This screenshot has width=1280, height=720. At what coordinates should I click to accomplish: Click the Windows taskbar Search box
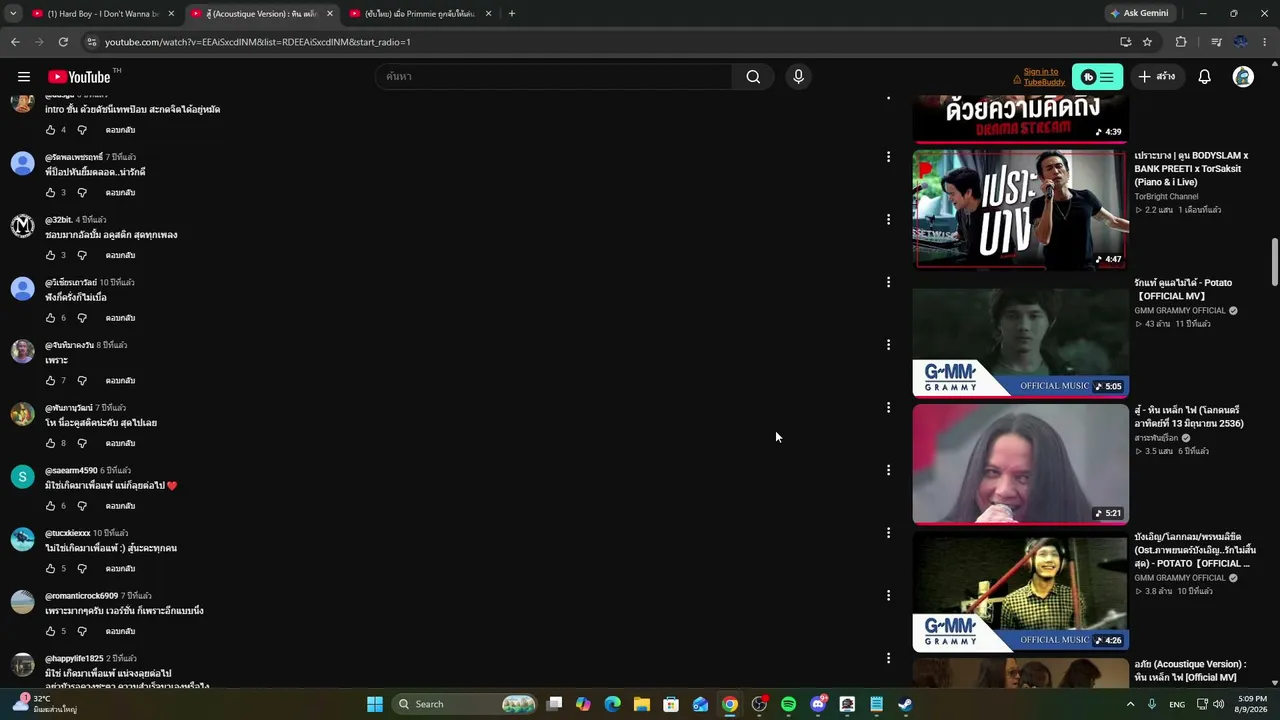point(468,704)
